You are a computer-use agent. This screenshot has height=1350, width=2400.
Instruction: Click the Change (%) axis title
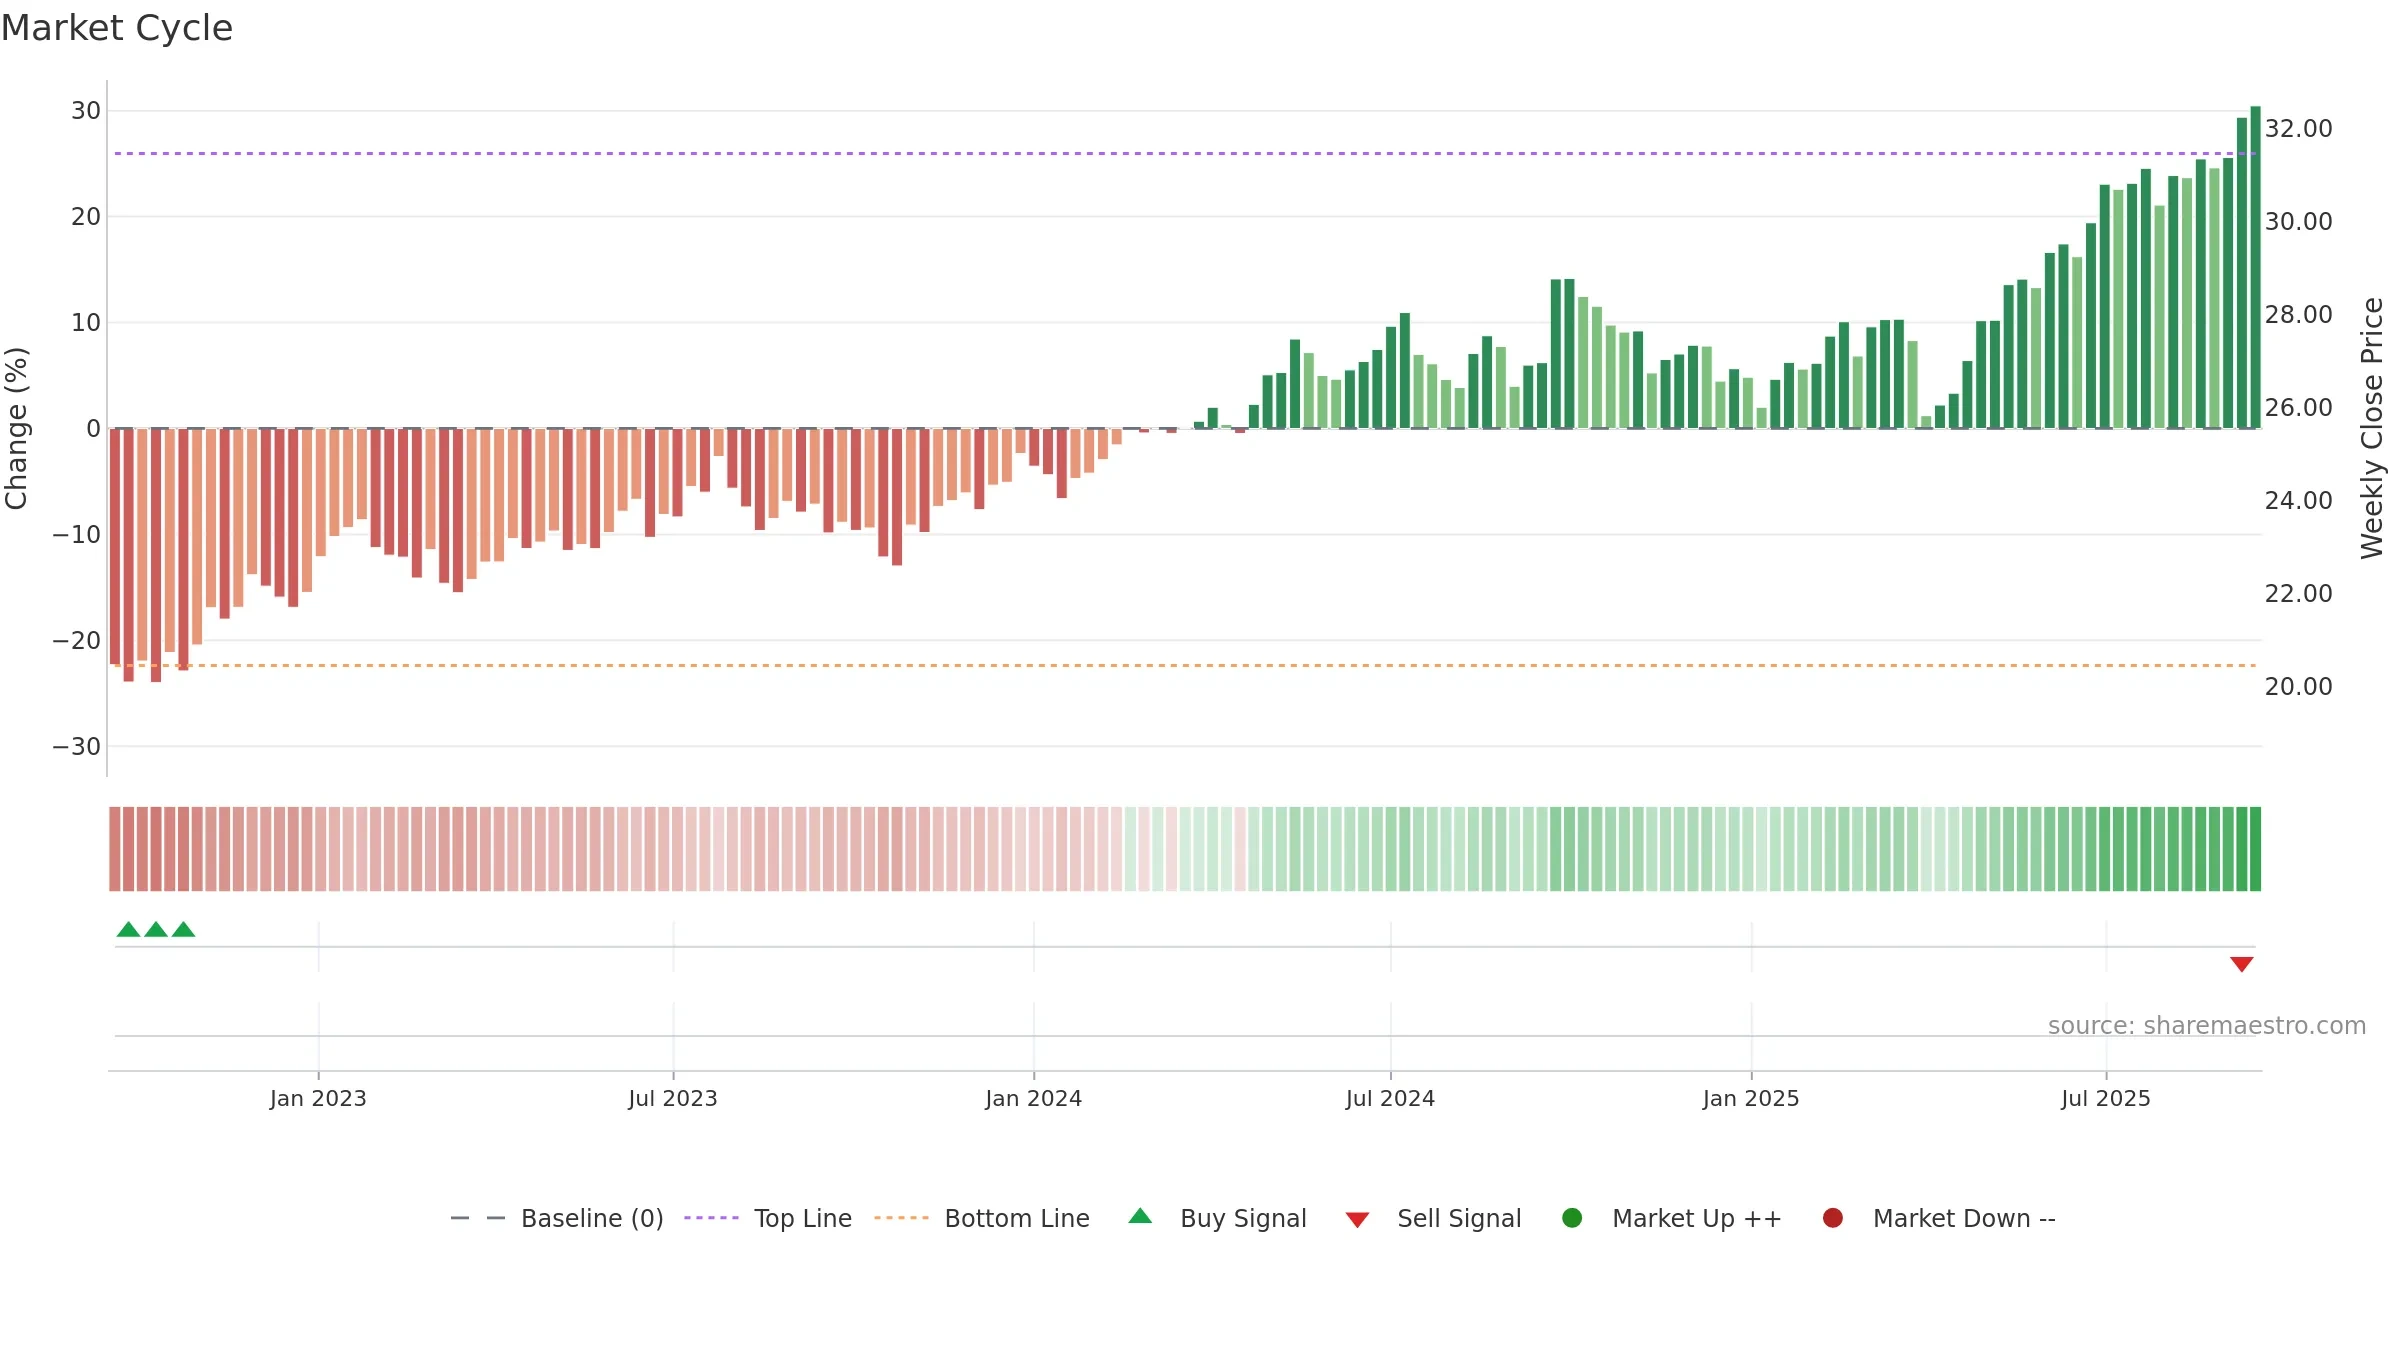16,428
